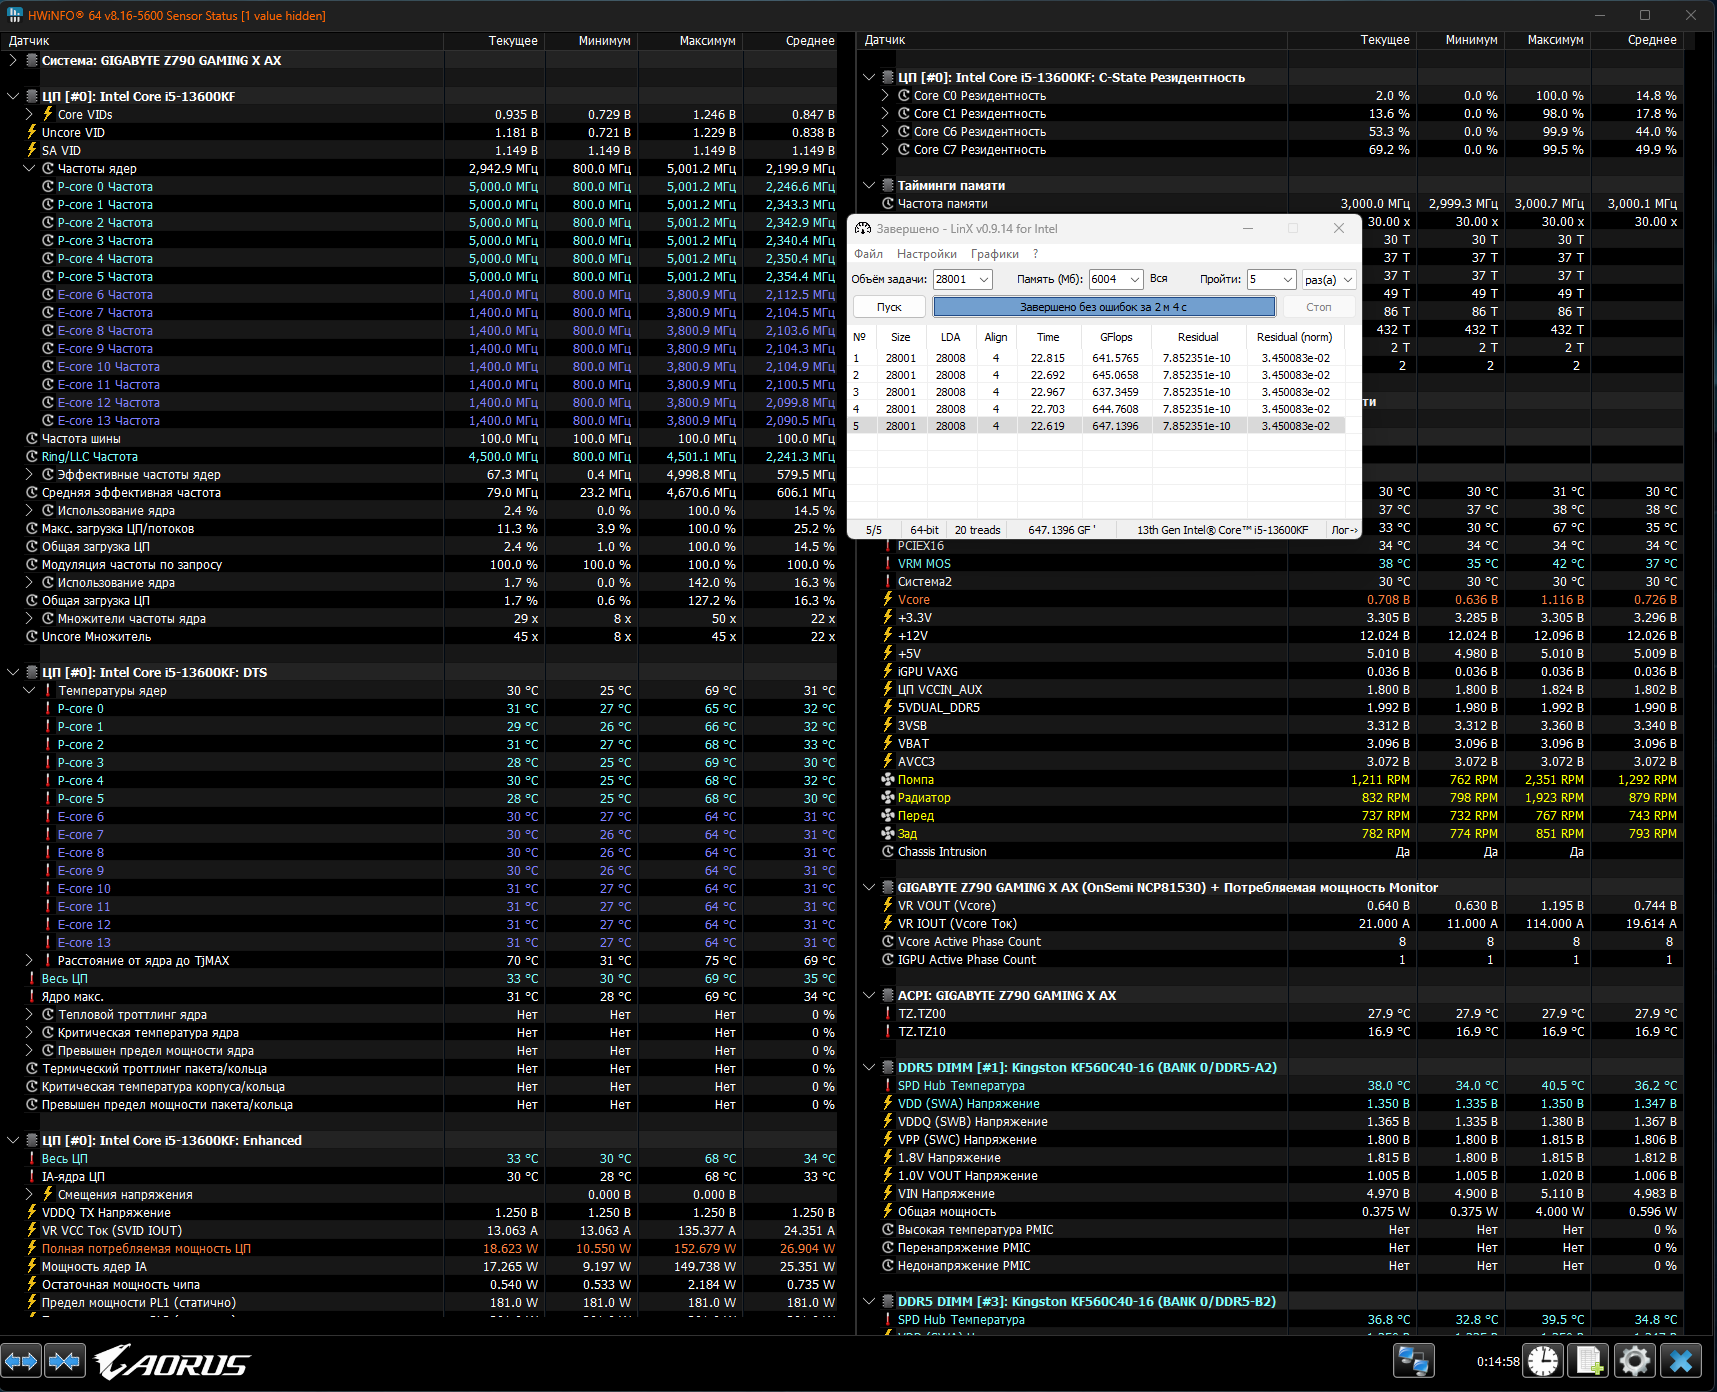The image size is (1717, 1392).
Task: Select the Предел мощности PL1 (статично) row
Action: pyautogui.click(x=419, y=1302)
